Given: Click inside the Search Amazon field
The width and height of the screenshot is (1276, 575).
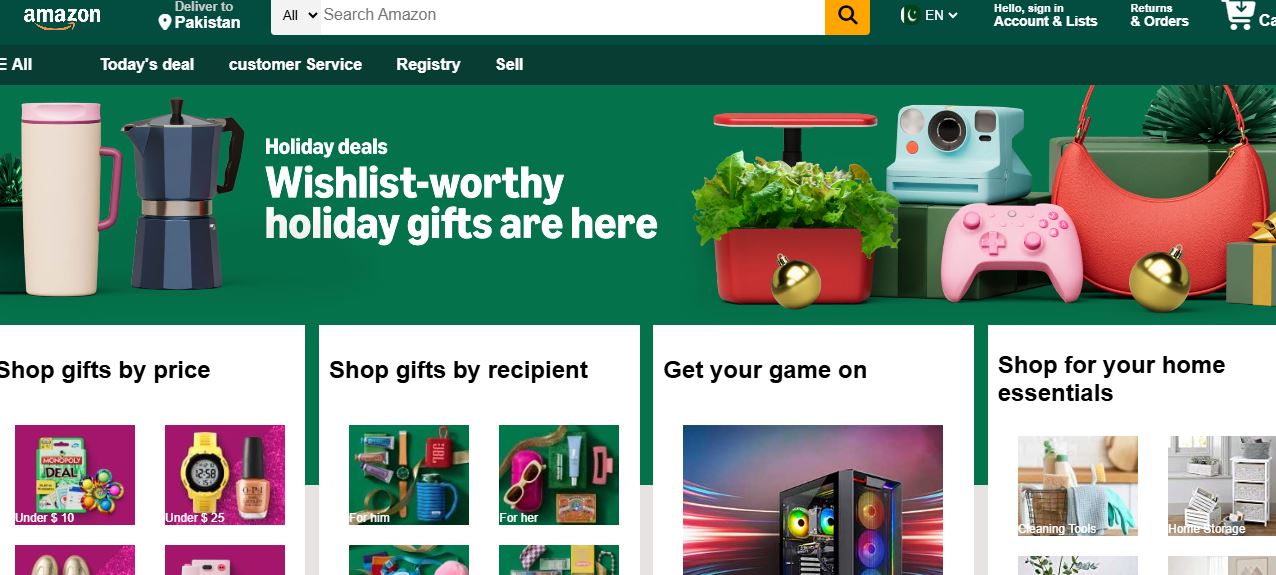Looking at the screenshot, I should click(572, 15).
